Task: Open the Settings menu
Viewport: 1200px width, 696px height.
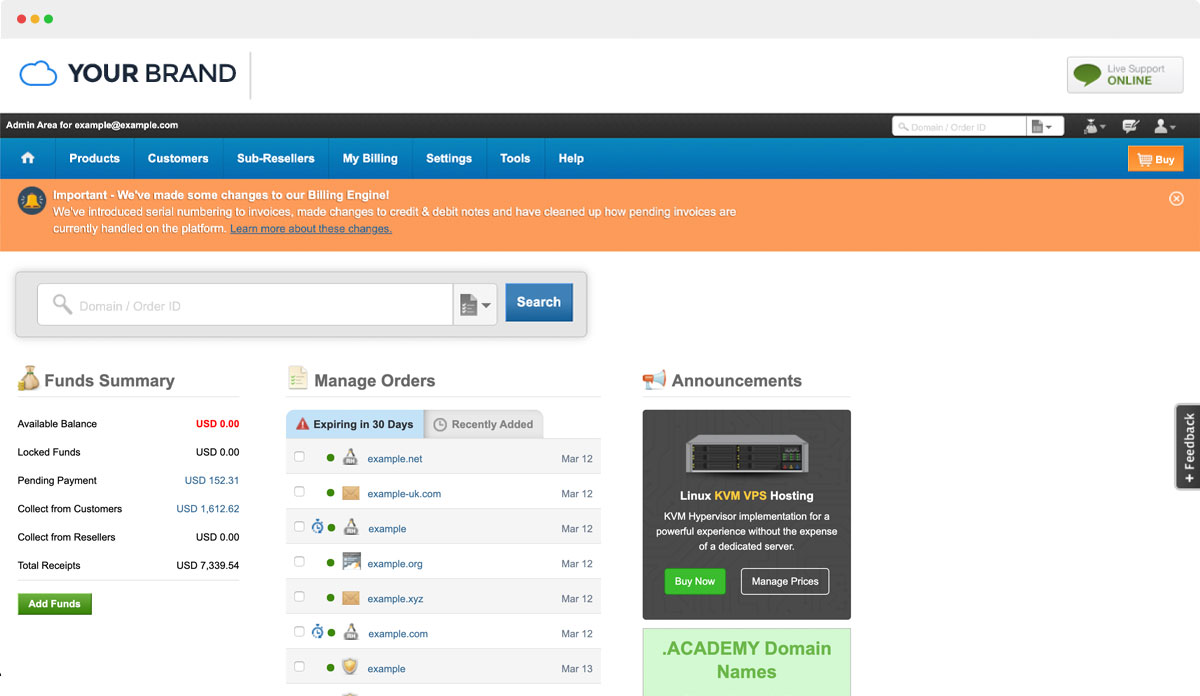Action: click(x=449, y=158)
